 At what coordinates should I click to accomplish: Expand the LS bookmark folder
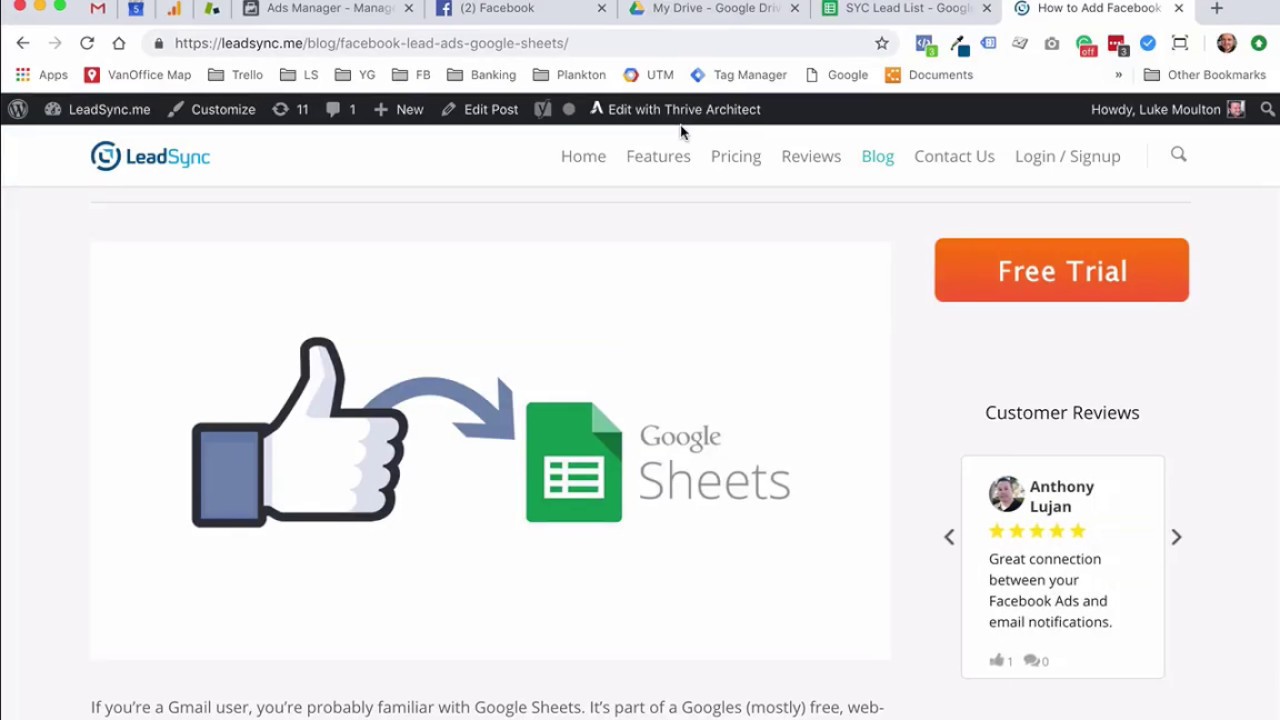click(x=299, y=75)
